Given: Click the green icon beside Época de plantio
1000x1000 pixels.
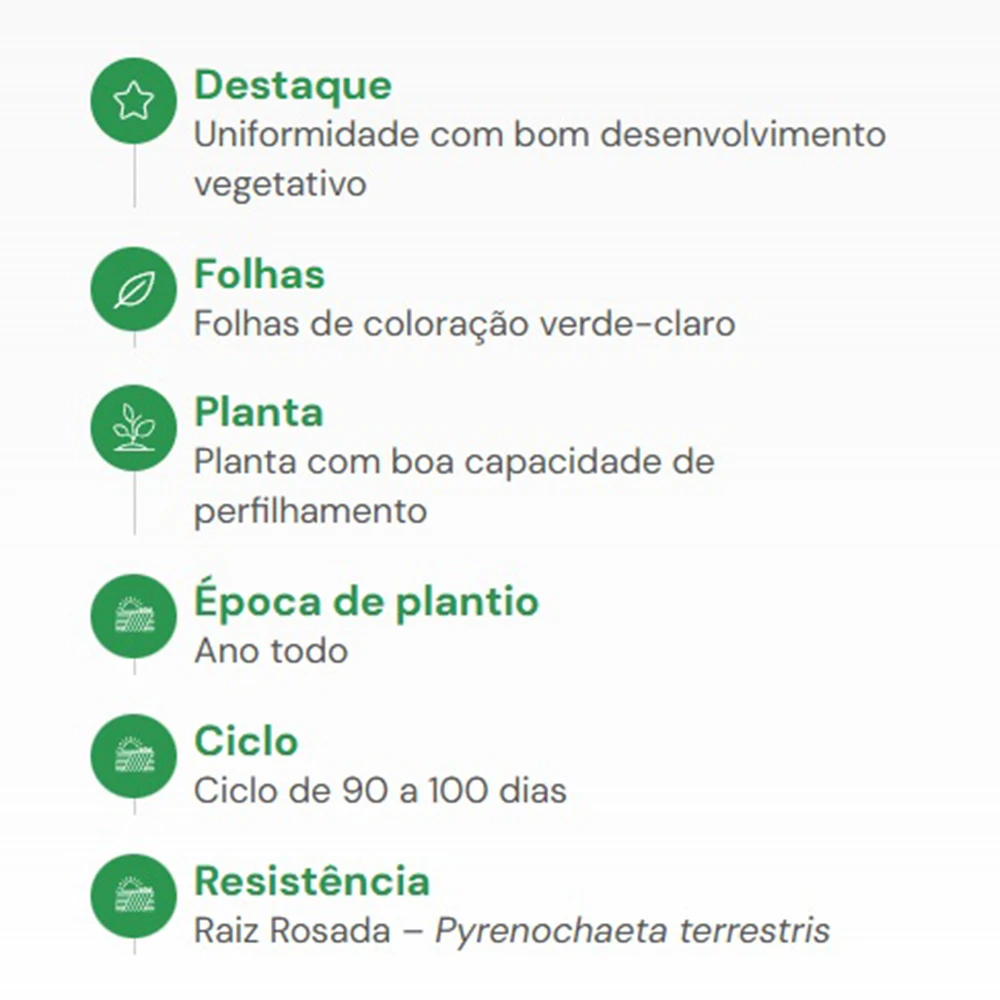Looking at the screenshot, I should [133, 616].
